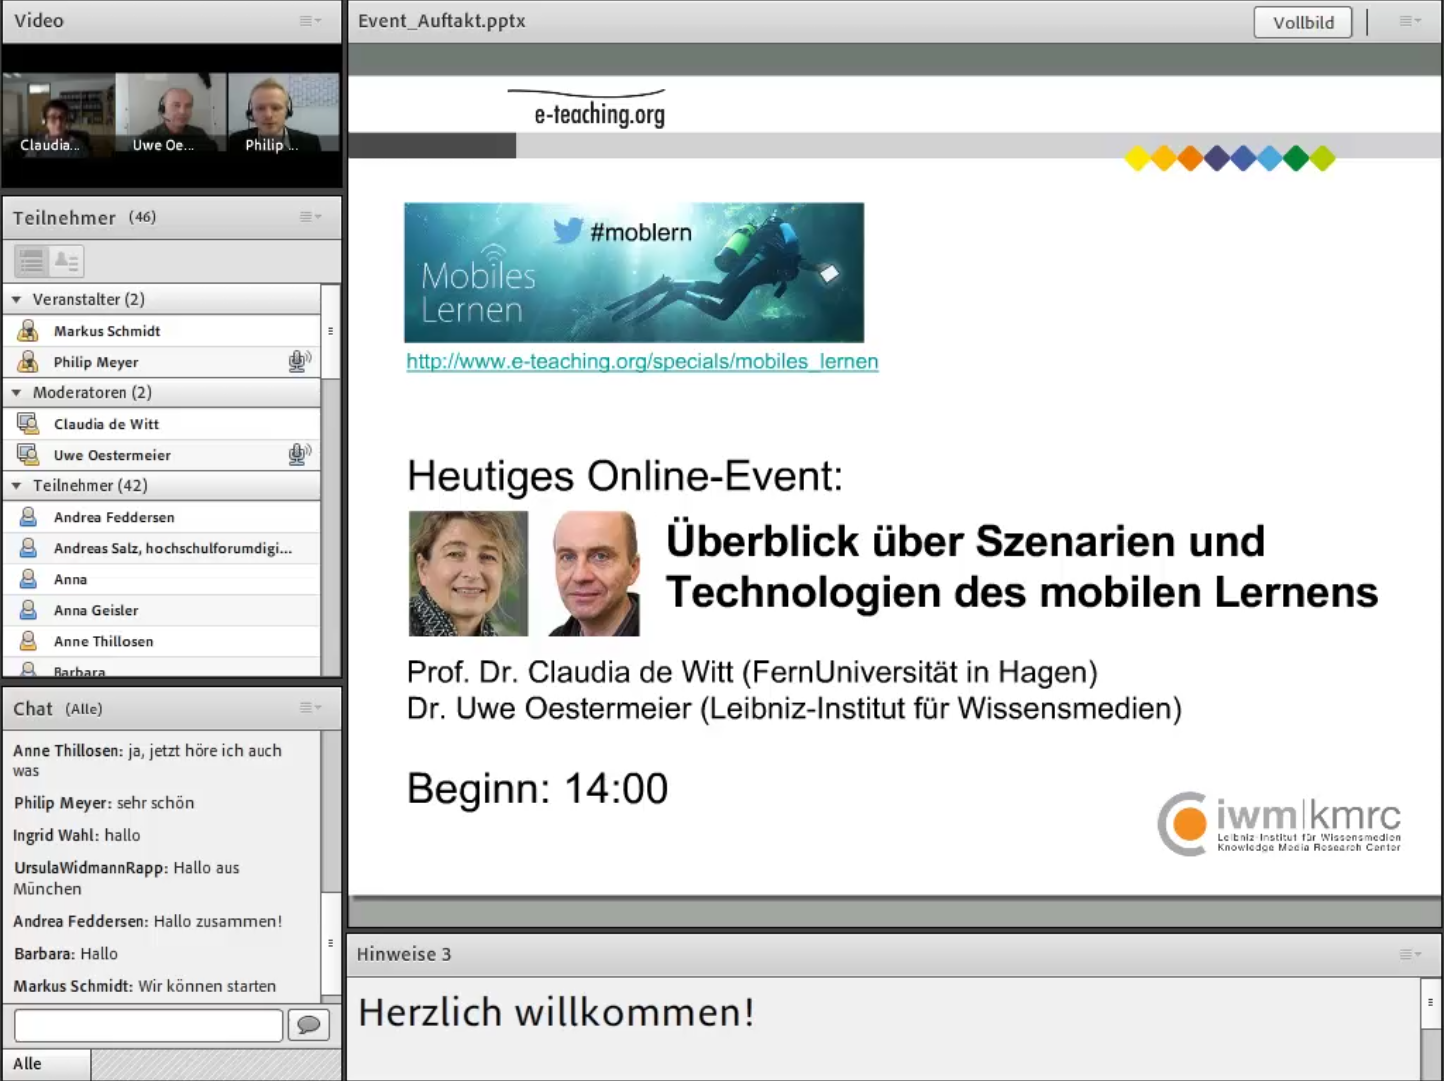Click the participant icon beside Anne Thillosen
This screenshot has height=1081, width=1444.
(x=28, y=640)
